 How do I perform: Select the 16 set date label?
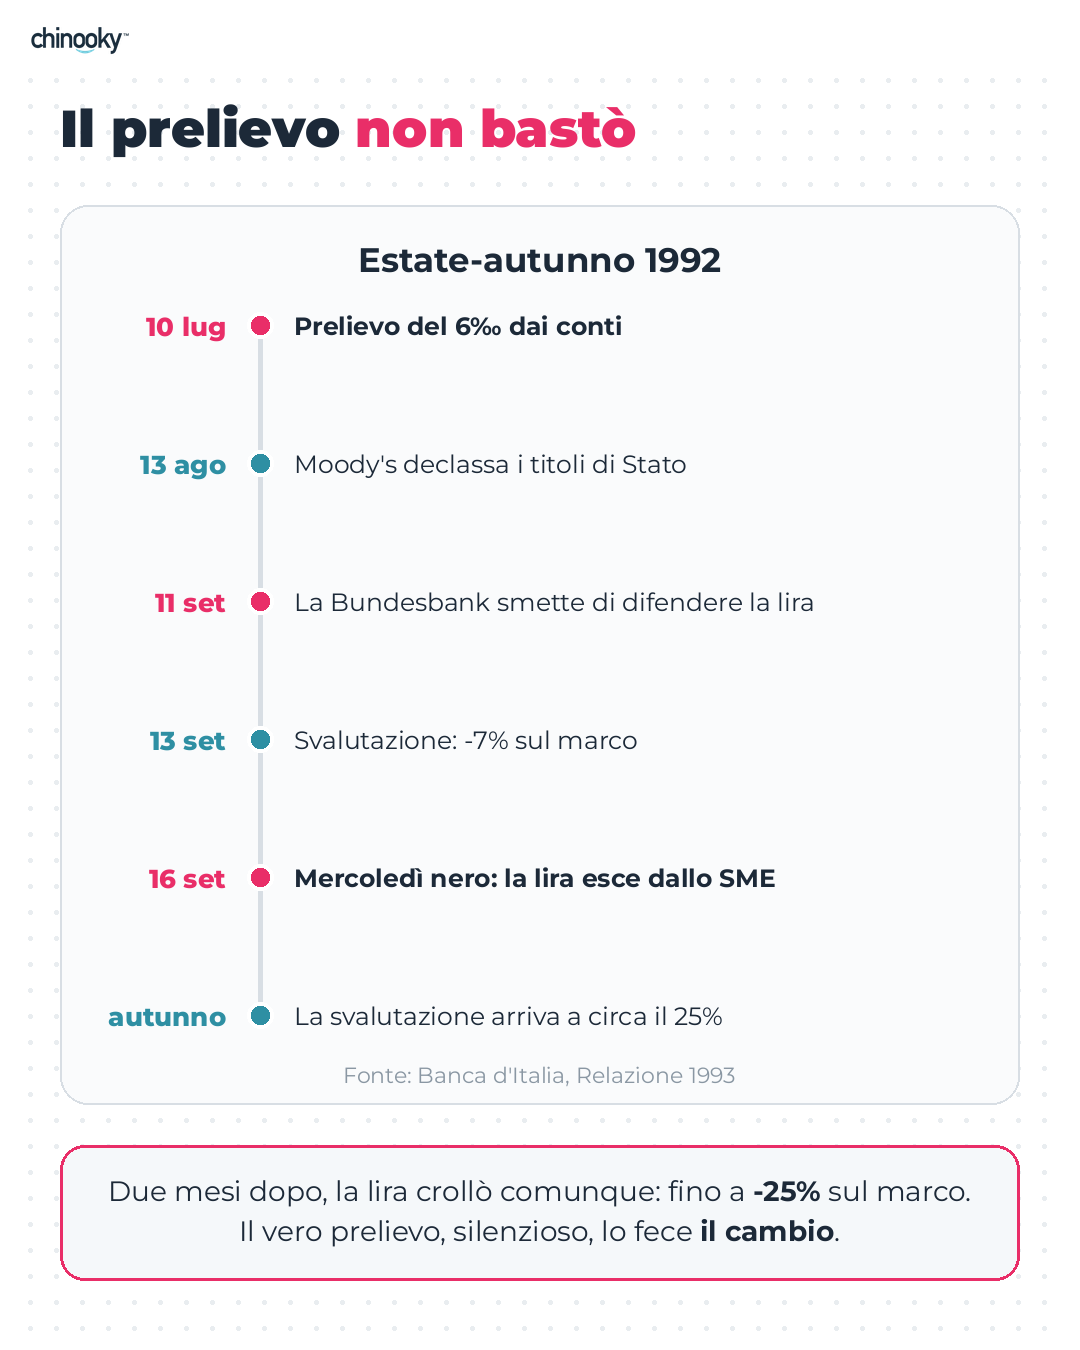(x=187, y=879)
